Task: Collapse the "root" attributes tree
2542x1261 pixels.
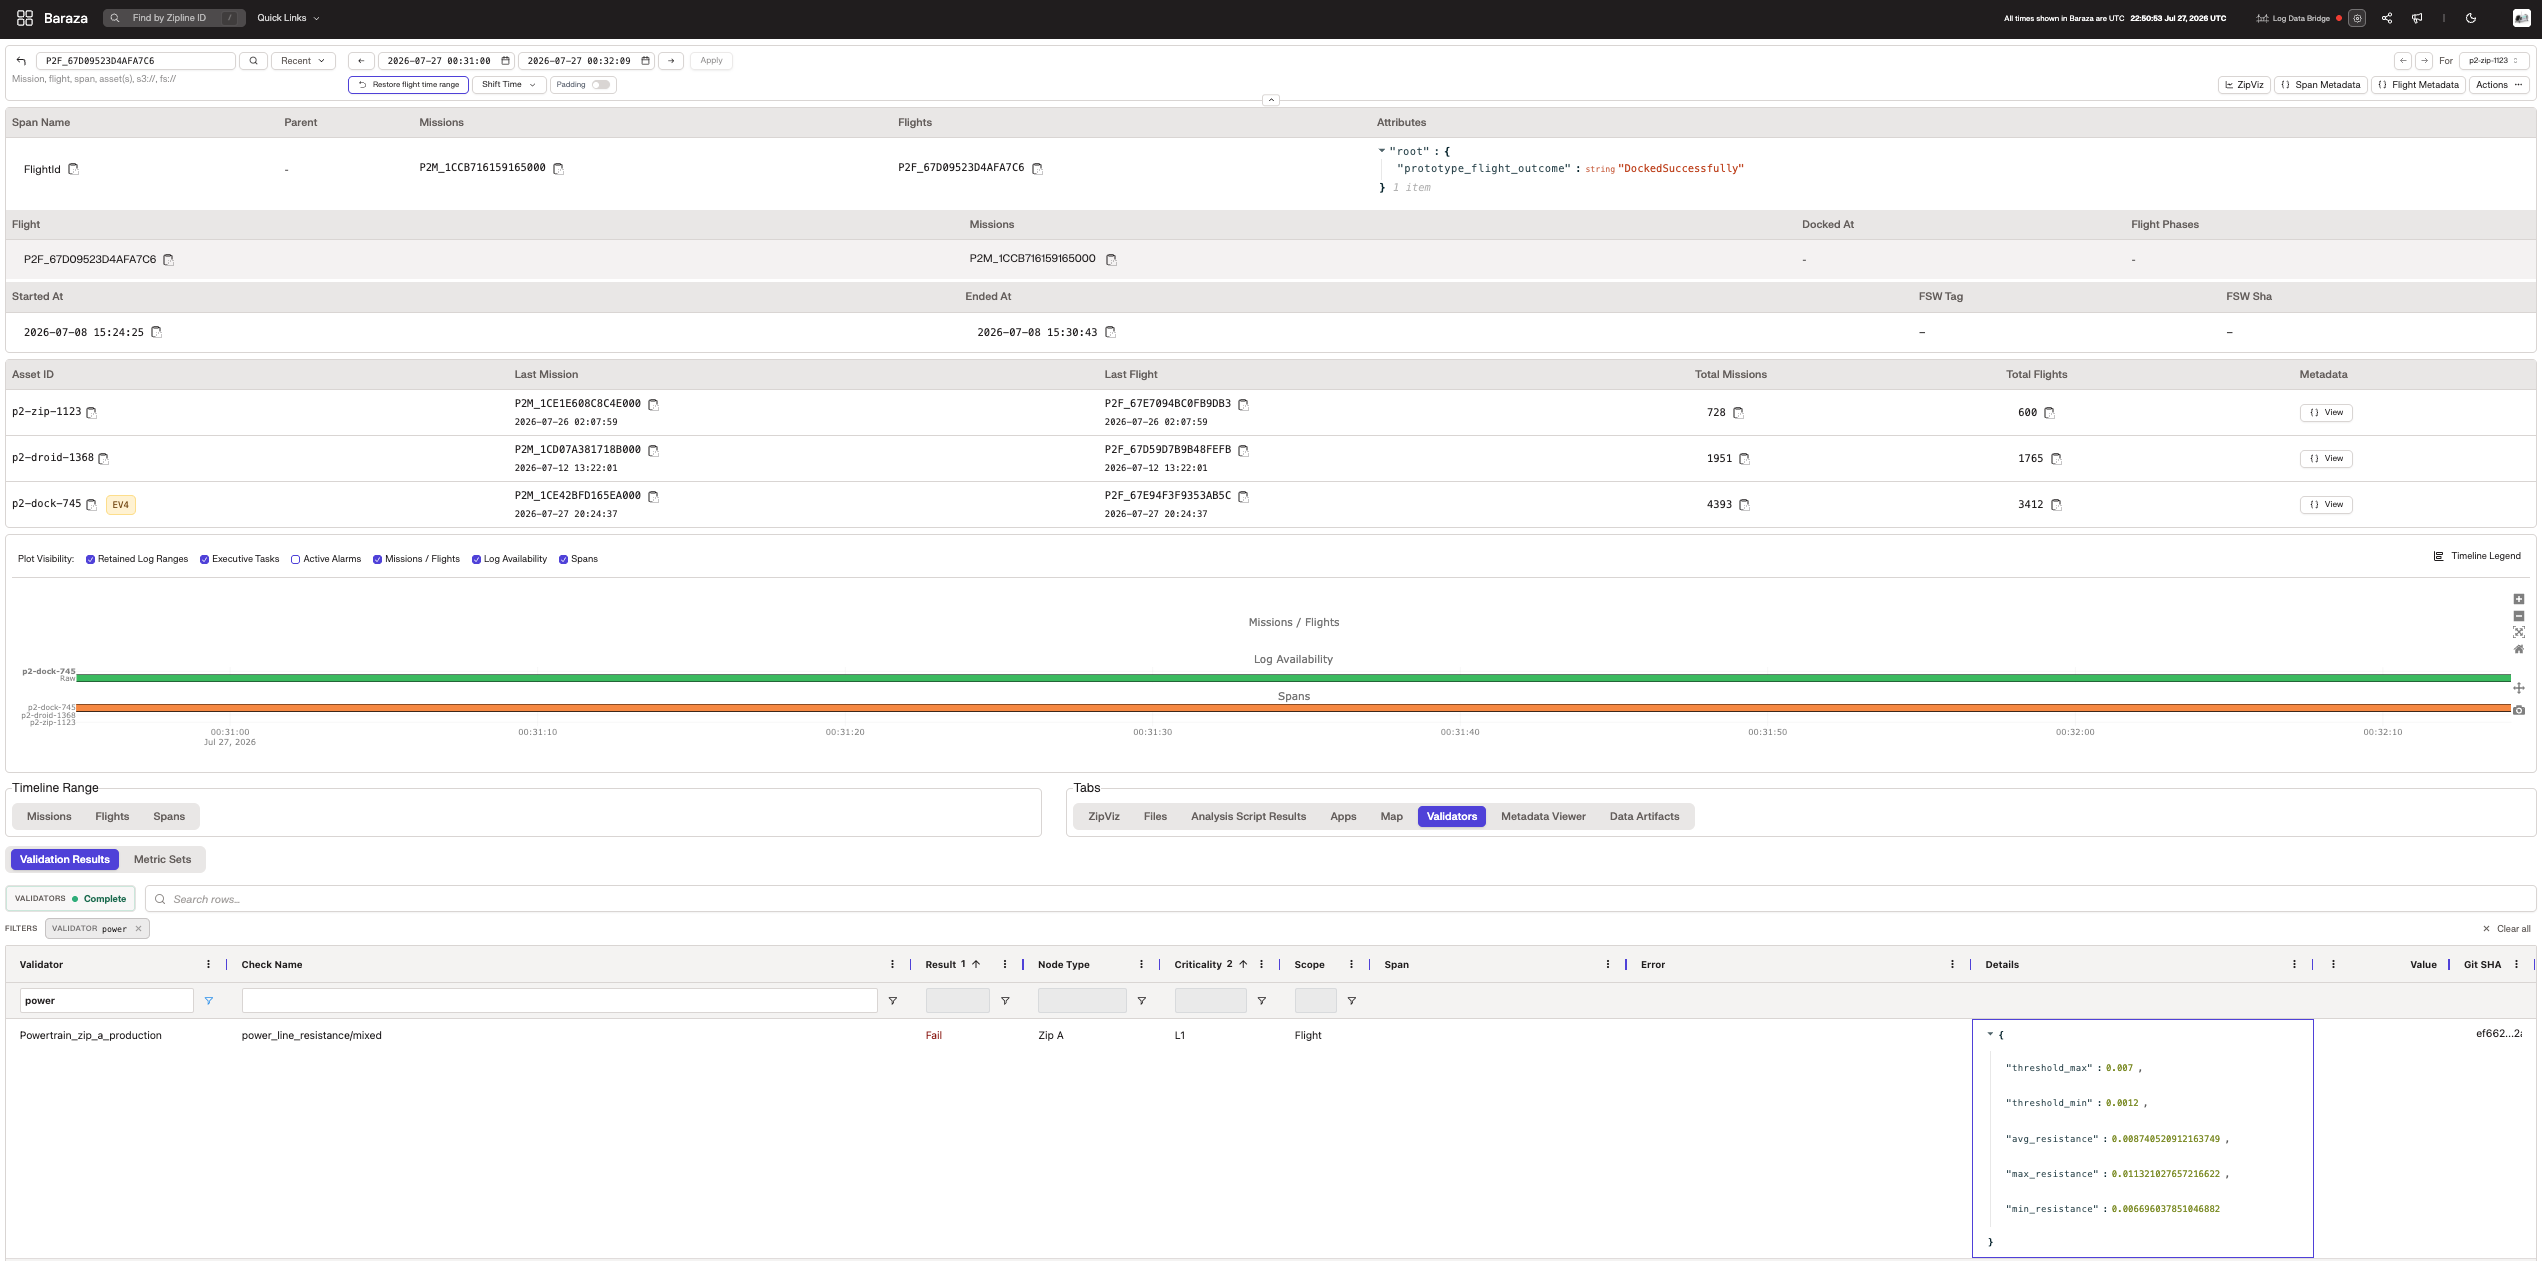Action: point(1382,151)
